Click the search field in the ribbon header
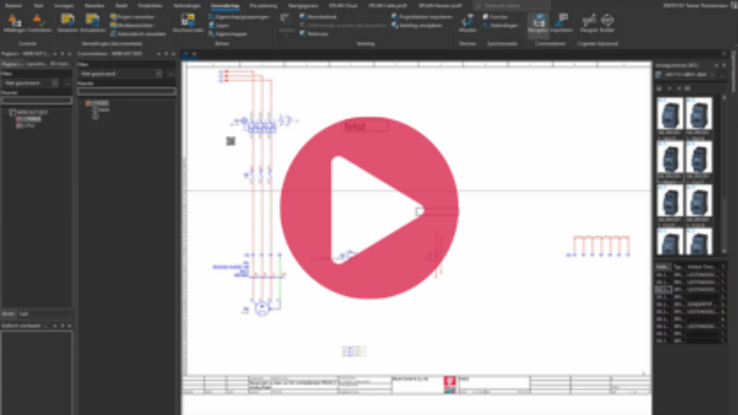 coord(510,5)
